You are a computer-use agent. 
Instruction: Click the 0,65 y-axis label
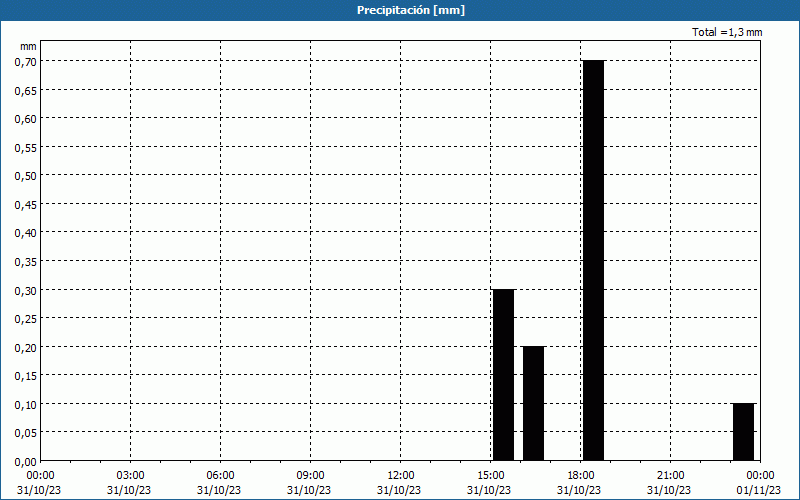pyautogui.click(x=25, y=91)
